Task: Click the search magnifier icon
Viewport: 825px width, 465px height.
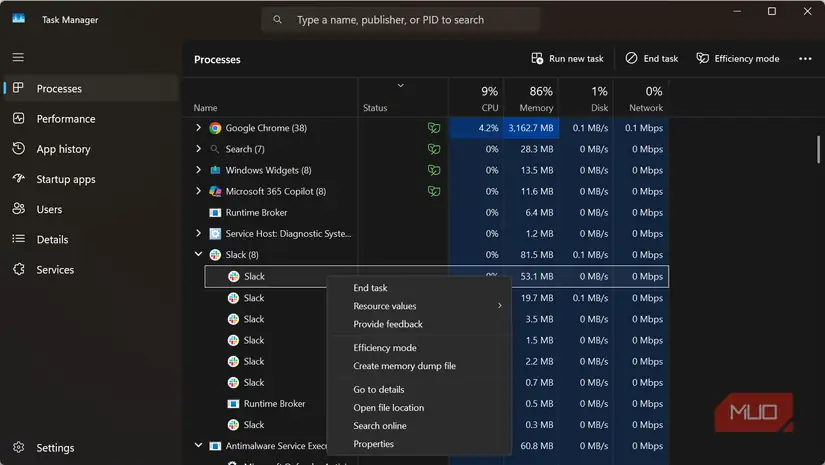Action: pyautogui.click(x=277, y=19)
